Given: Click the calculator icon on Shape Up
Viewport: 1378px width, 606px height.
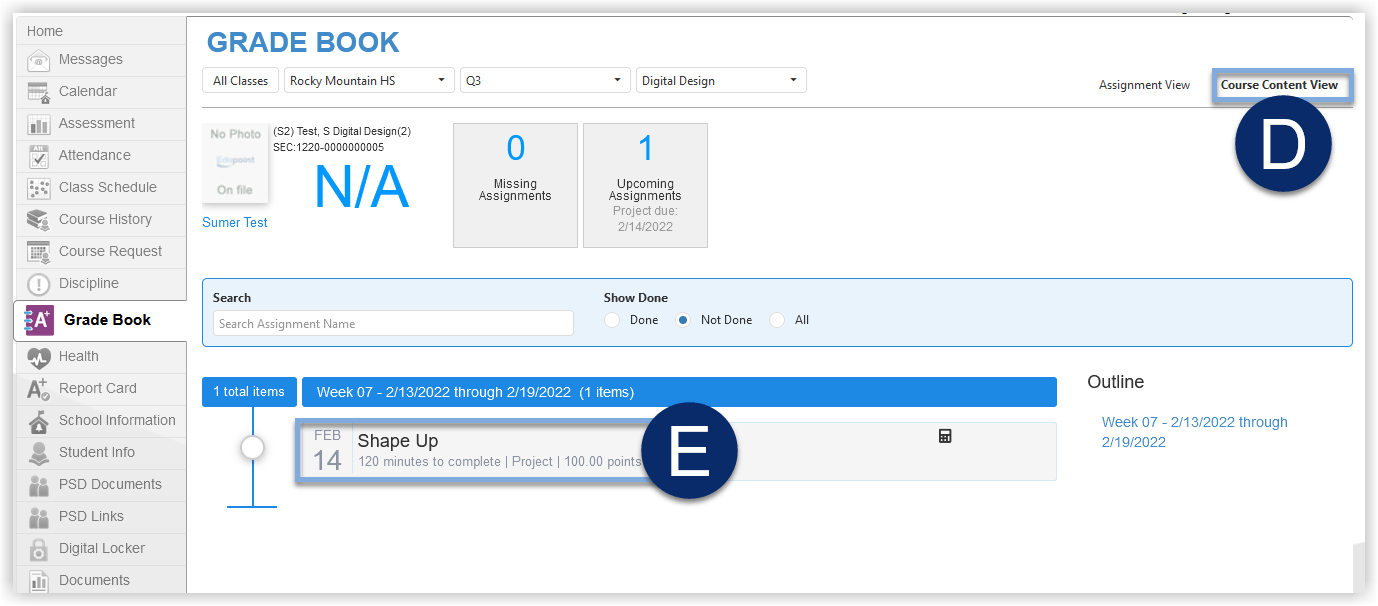Looking at the screenshot, I should pos(945,436).
